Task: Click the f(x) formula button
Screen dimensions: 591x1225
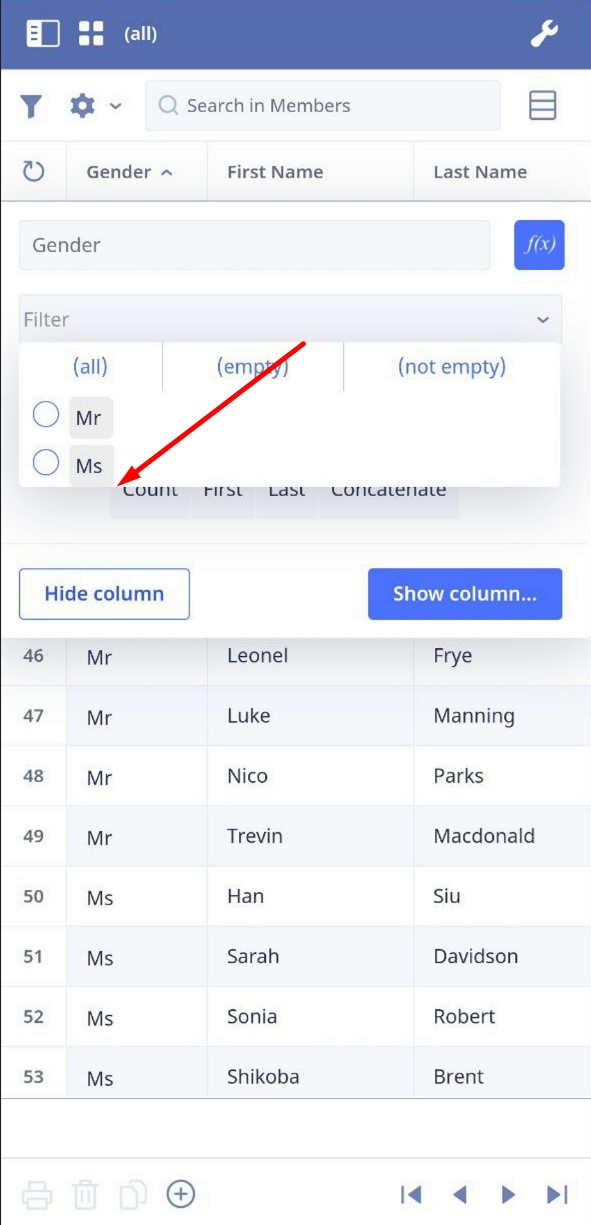Action: click(539, 245)
